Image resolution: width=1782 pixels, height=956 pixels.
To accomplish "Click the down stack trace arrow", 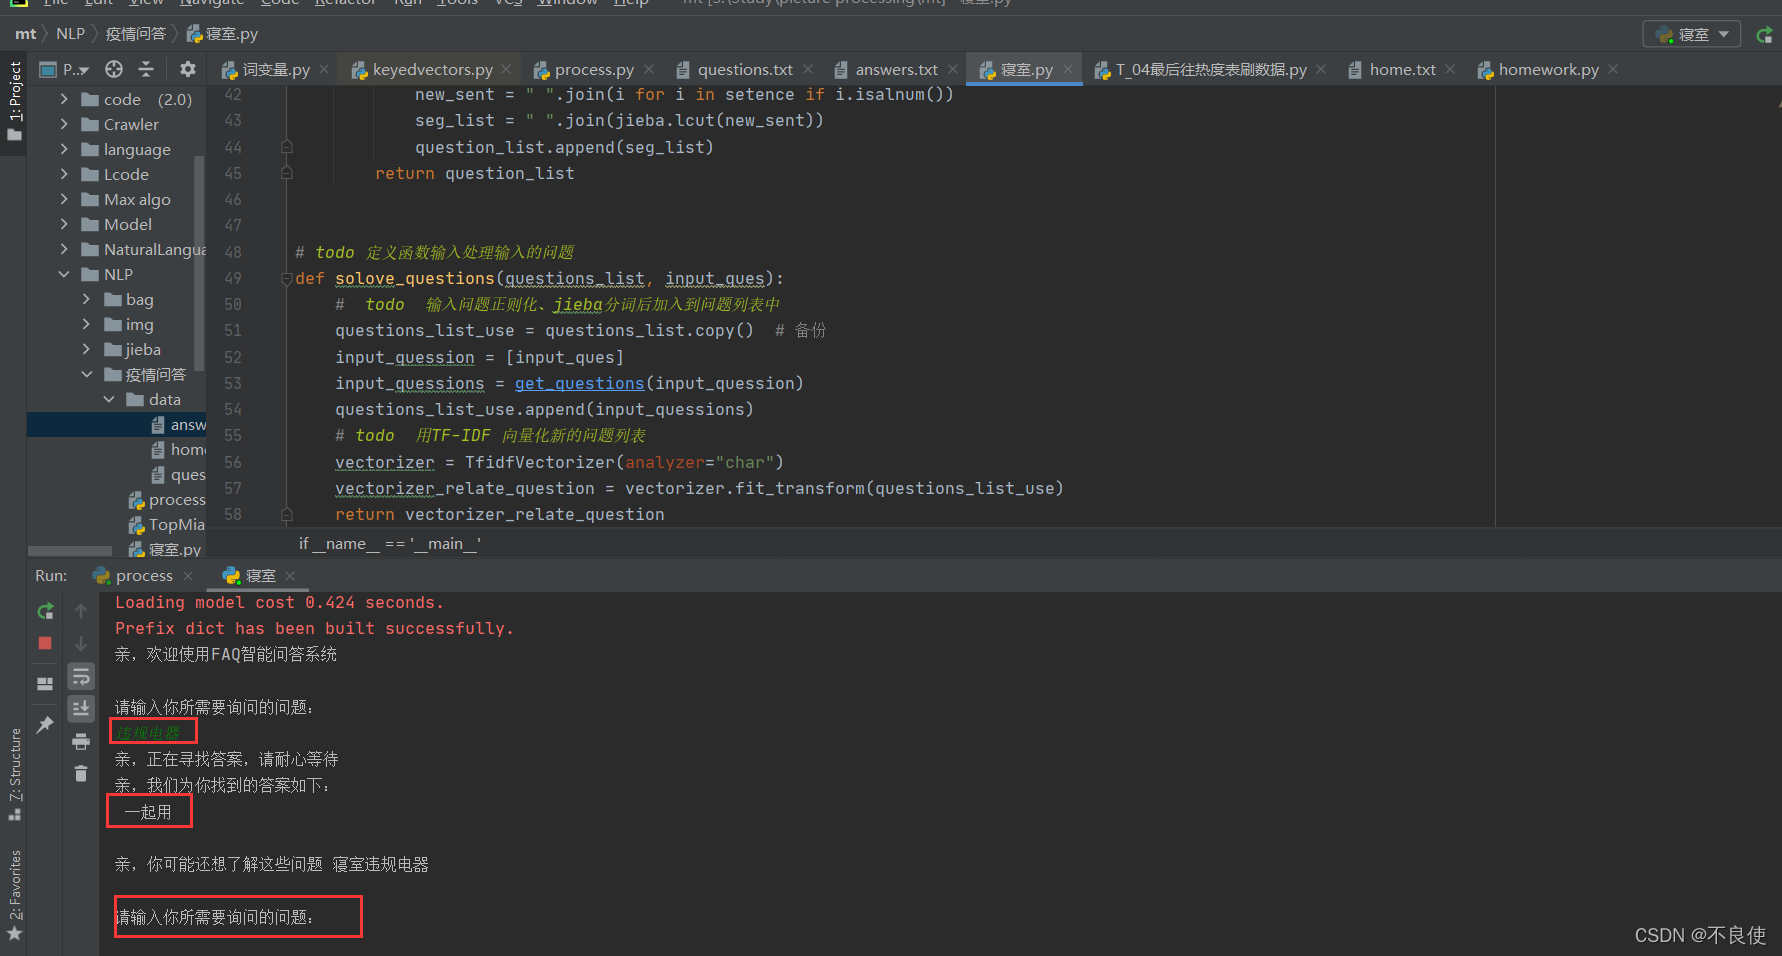I will coord(81,644).
